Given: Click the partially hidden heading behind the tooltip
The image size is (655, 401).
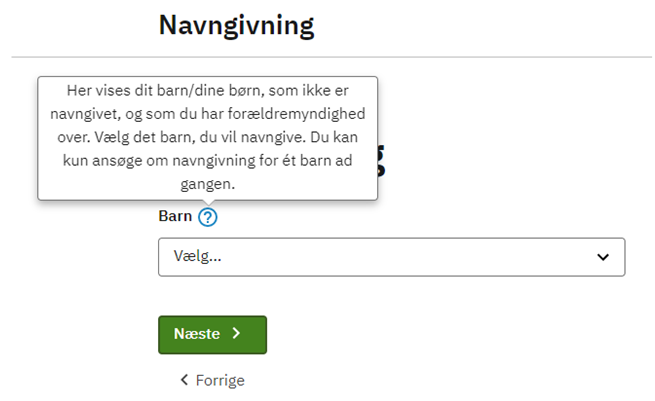Looking at the screenshot, I should pos(381,161).
